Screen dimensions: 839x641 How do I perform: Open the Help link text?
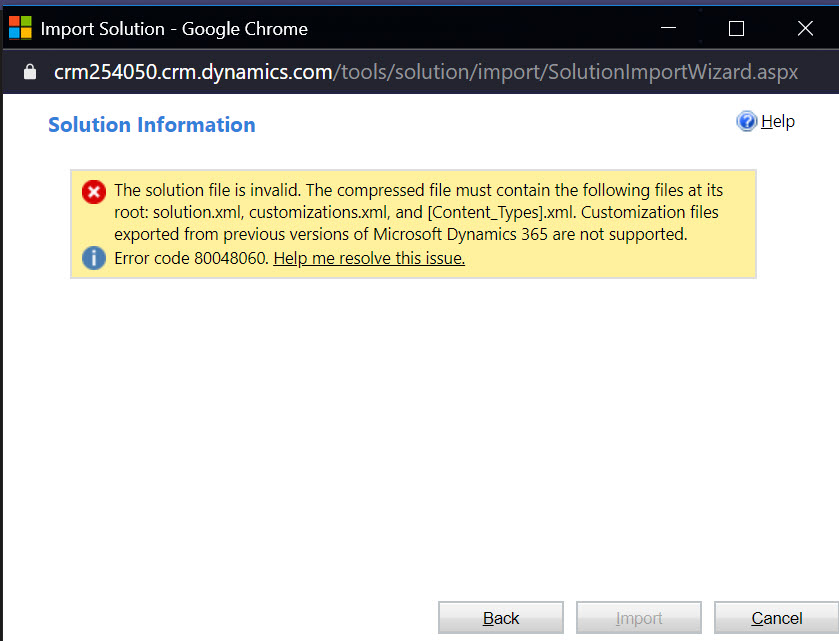pos(777,121)
